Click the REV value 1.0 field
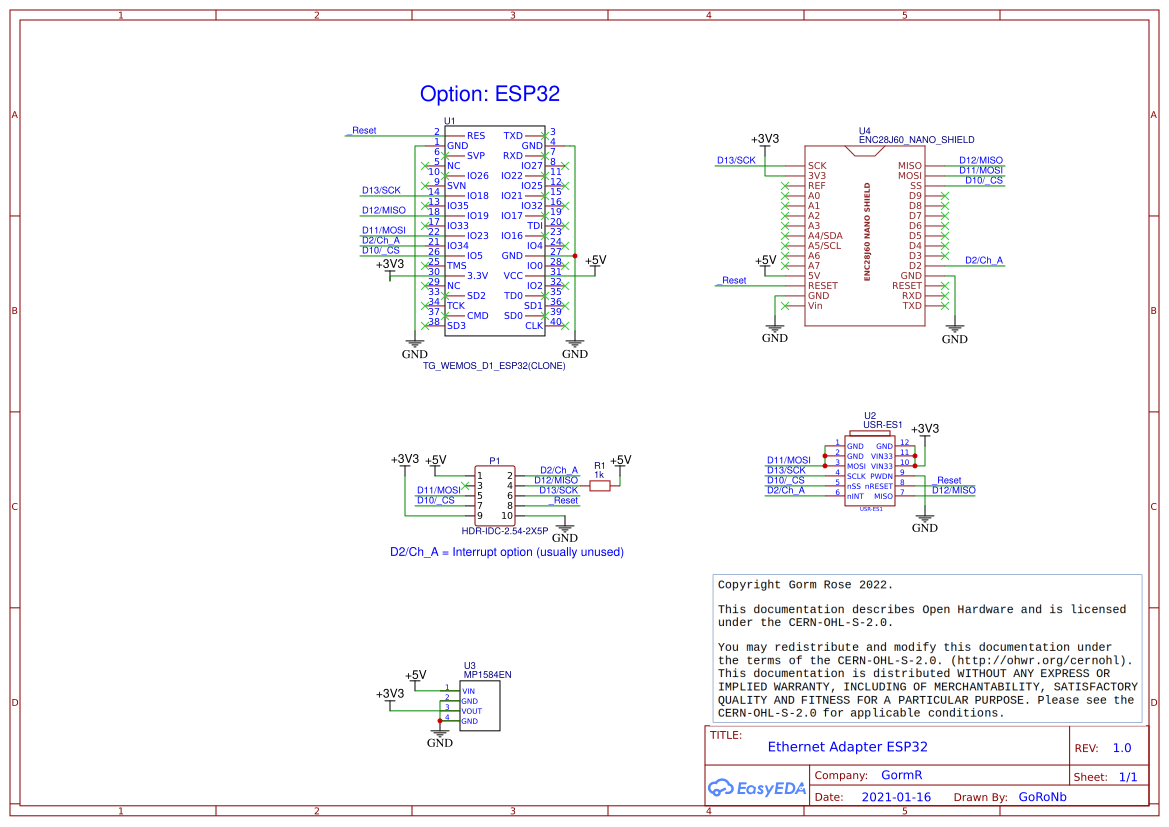Screen dimensions: 1169x827 coord(1121,748)
